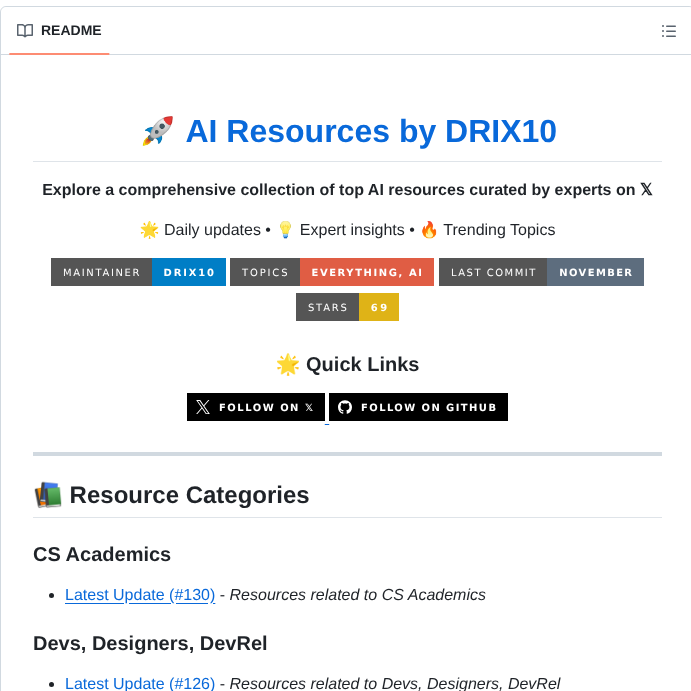Click 'Resources related to CS Academics' text
Image resolution: width=691 pixels, height=691 pixels.
357,594
